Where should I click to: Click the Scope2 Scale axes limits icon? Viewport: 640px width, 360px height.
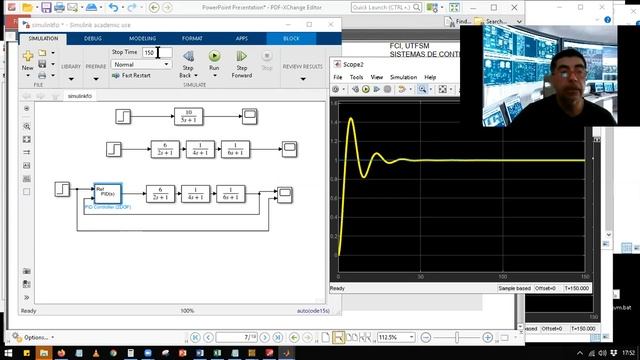(x=442, y=89)
